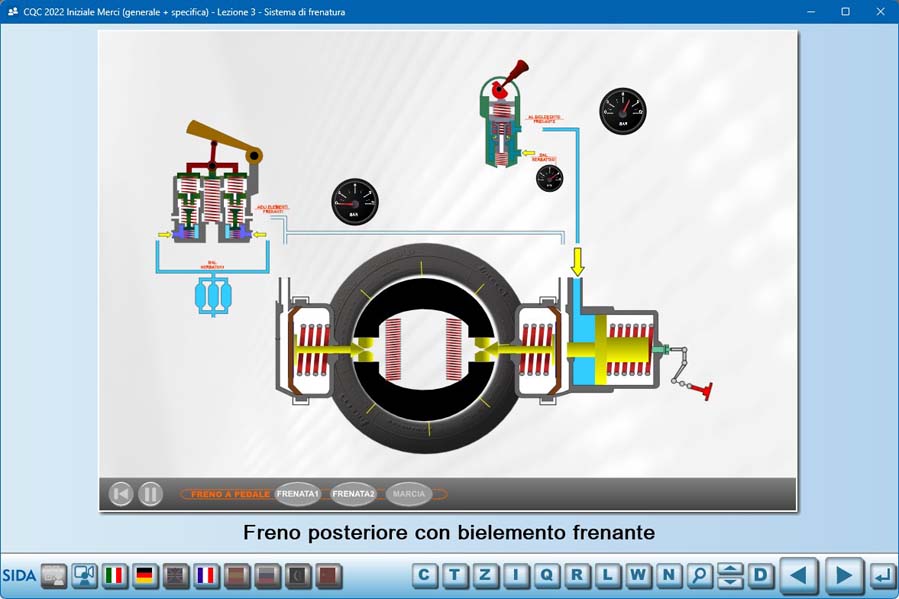Click the red parking brake lever
899x599 pixels.
(517, 74)
